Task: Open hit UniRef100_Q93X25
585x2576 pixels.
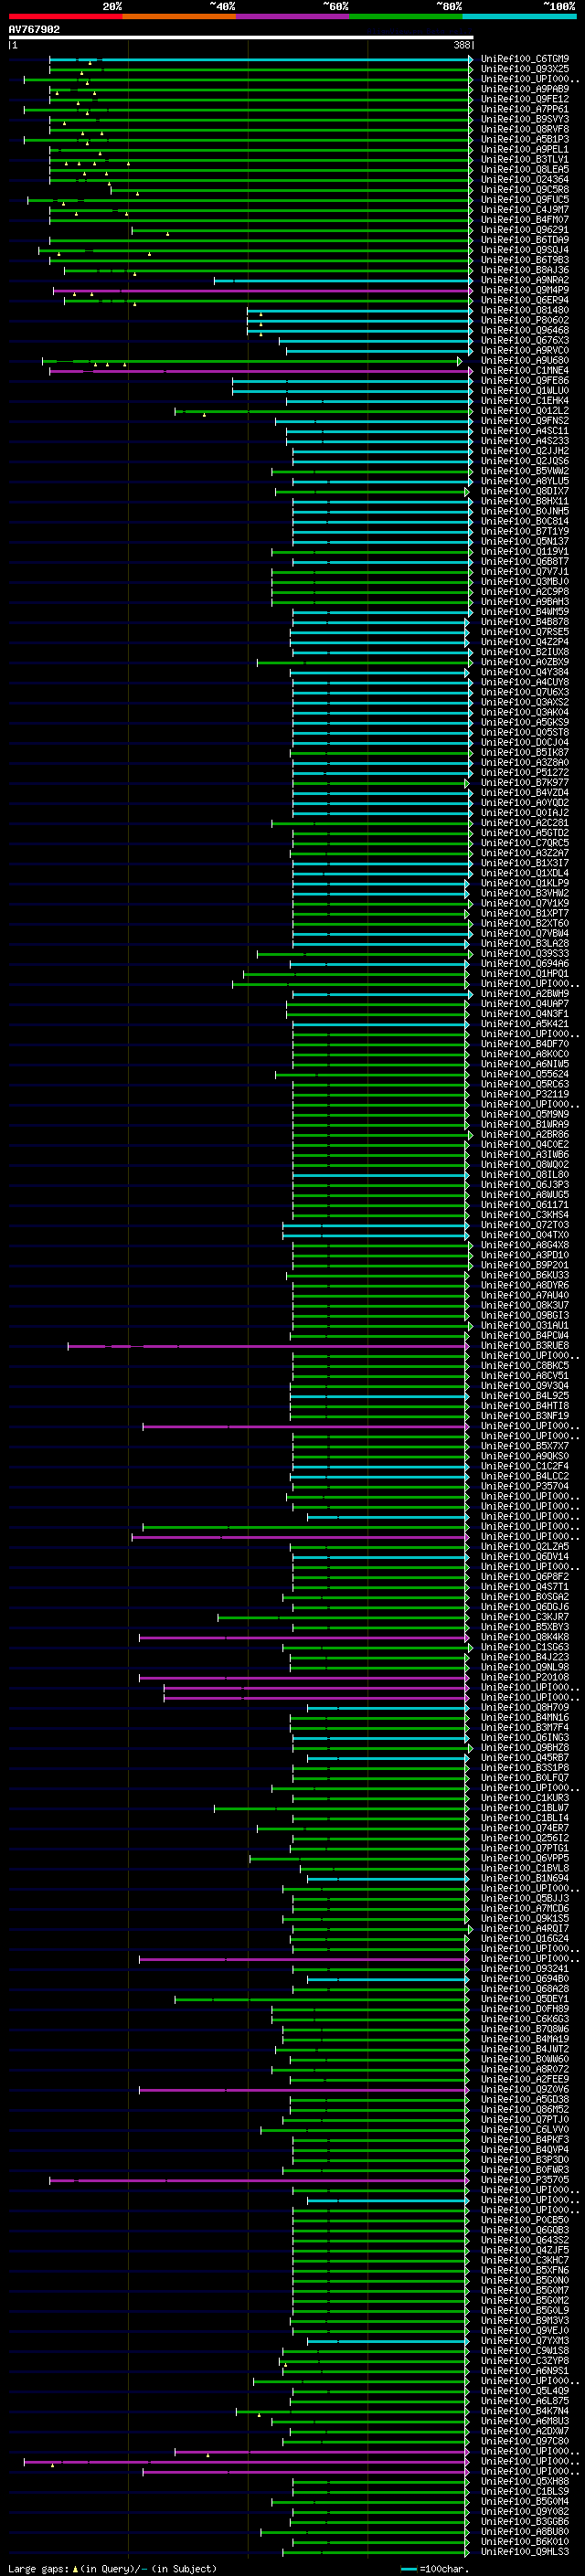Action: (x=525, y=69)
